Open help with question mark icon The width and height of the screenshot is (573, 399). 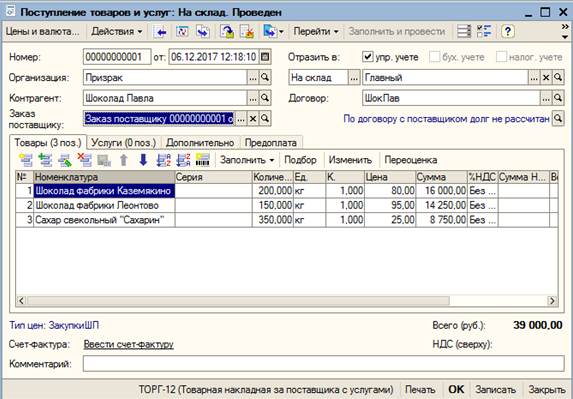[x=508, y=31]
